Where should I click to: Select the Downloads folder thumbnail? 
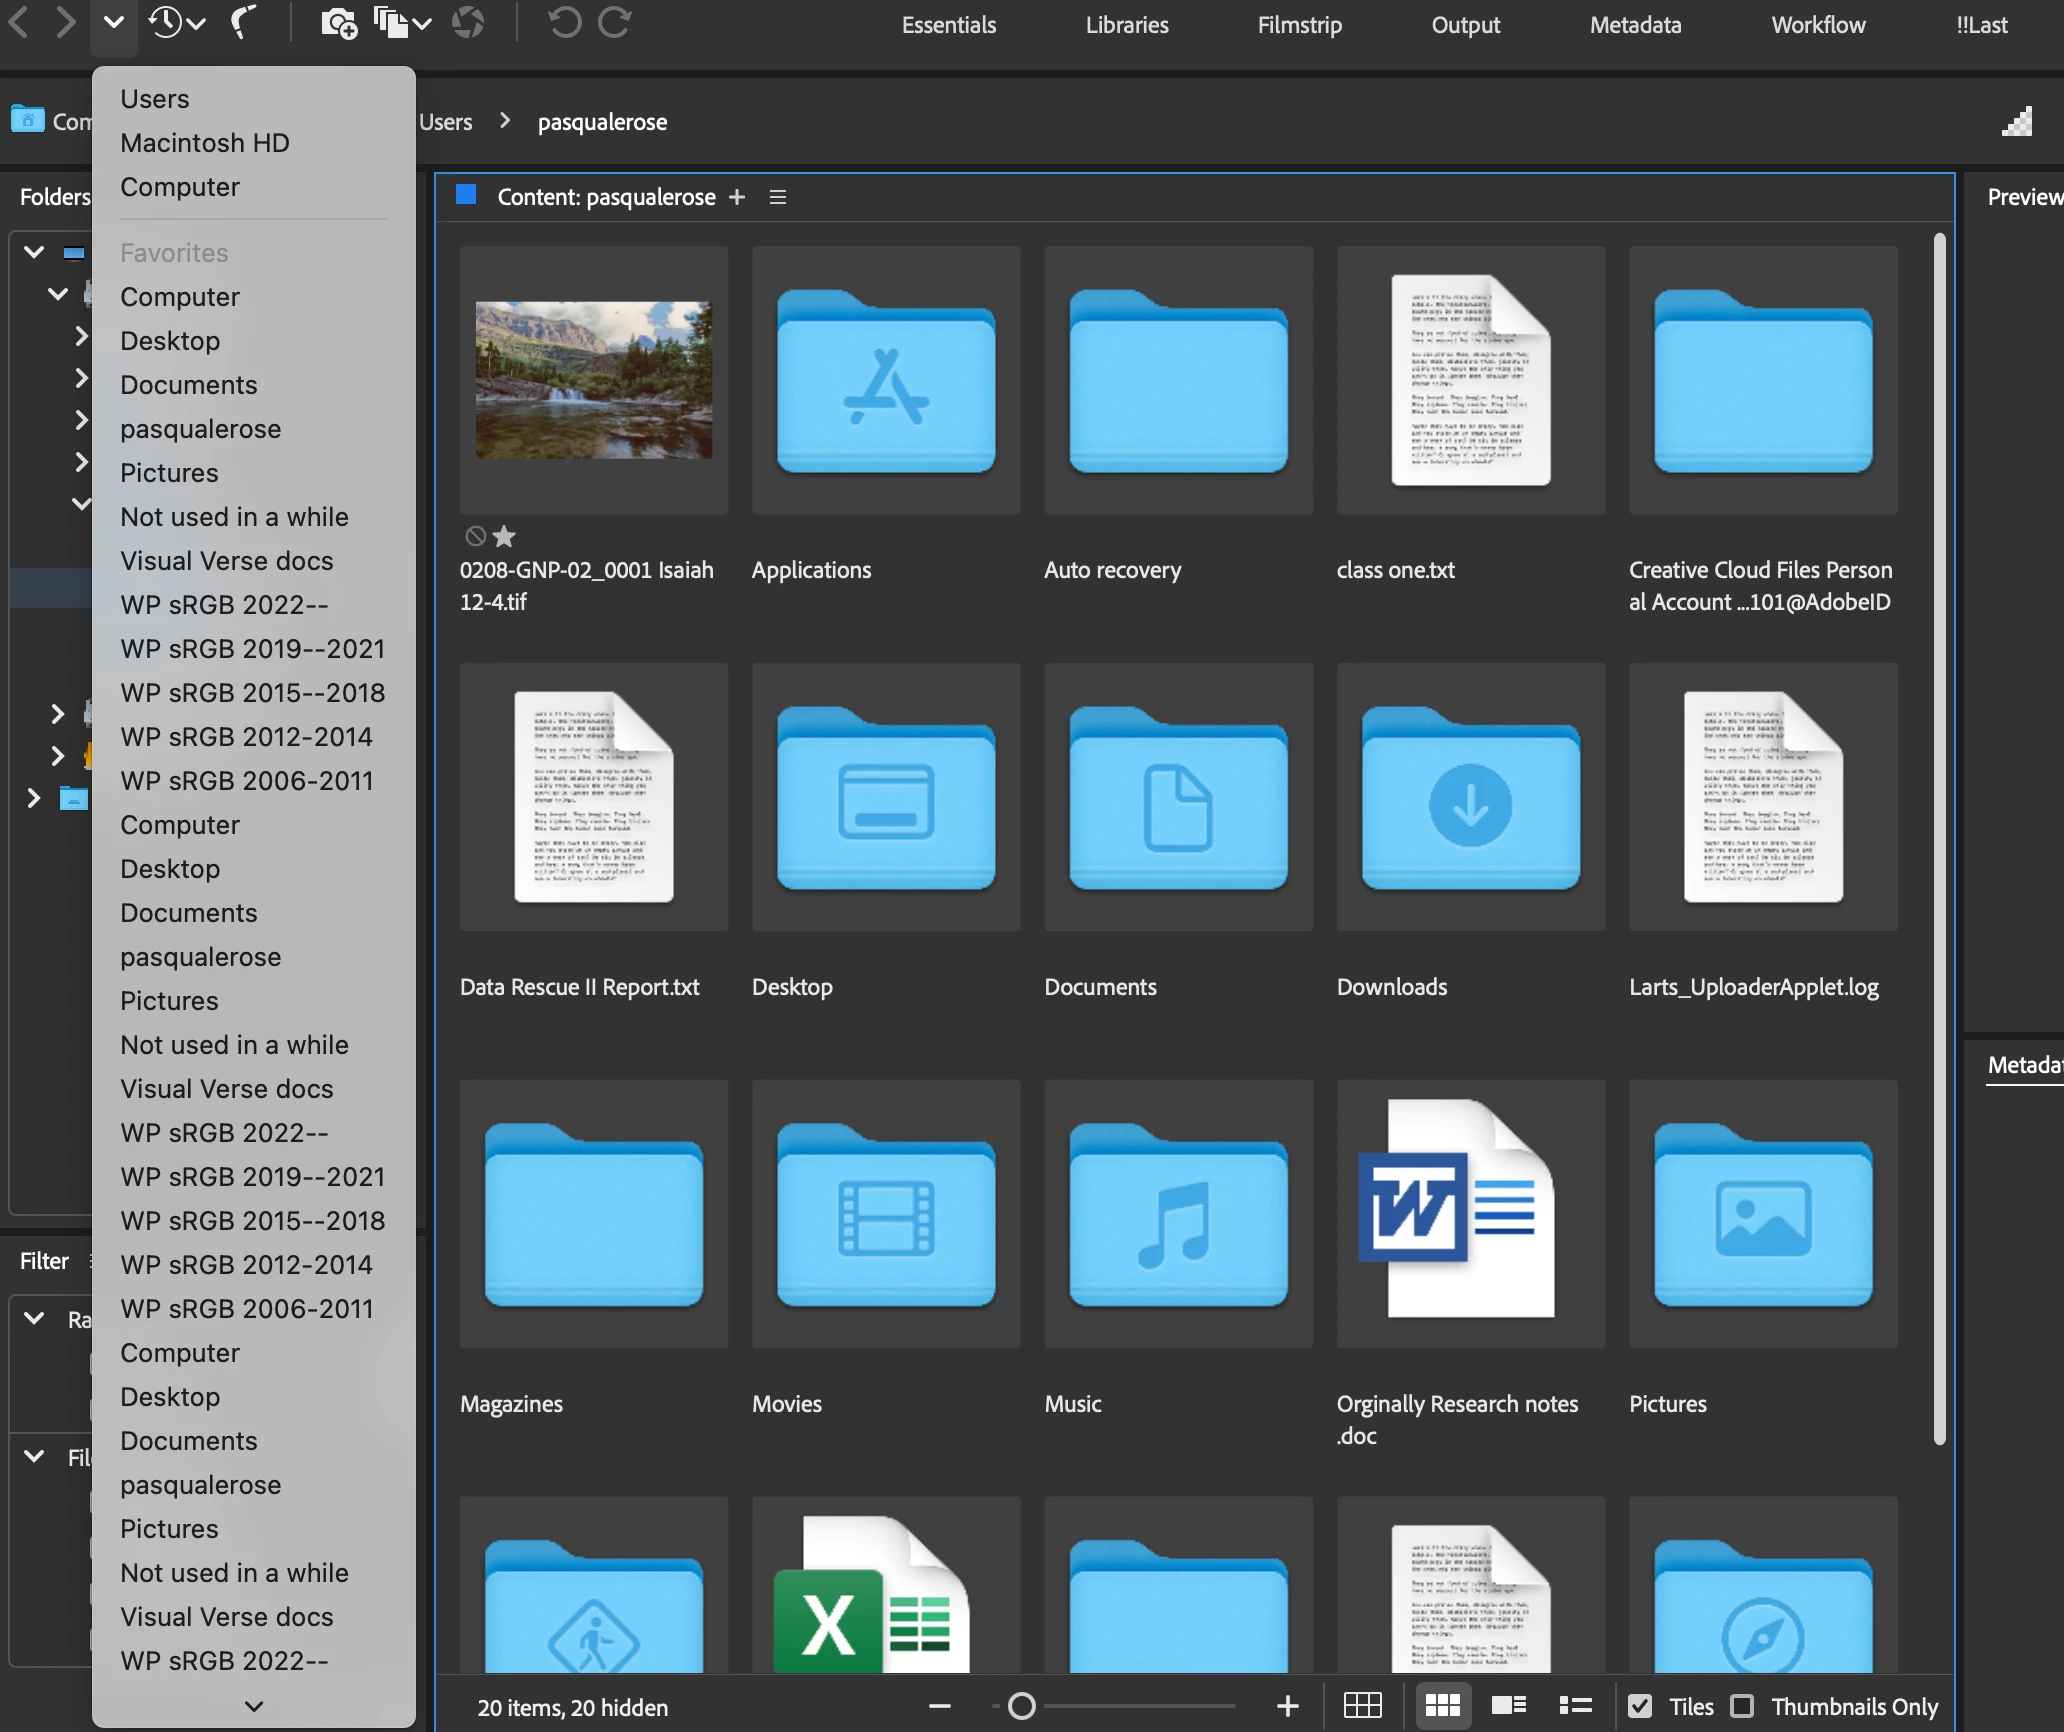point(1470,797)
